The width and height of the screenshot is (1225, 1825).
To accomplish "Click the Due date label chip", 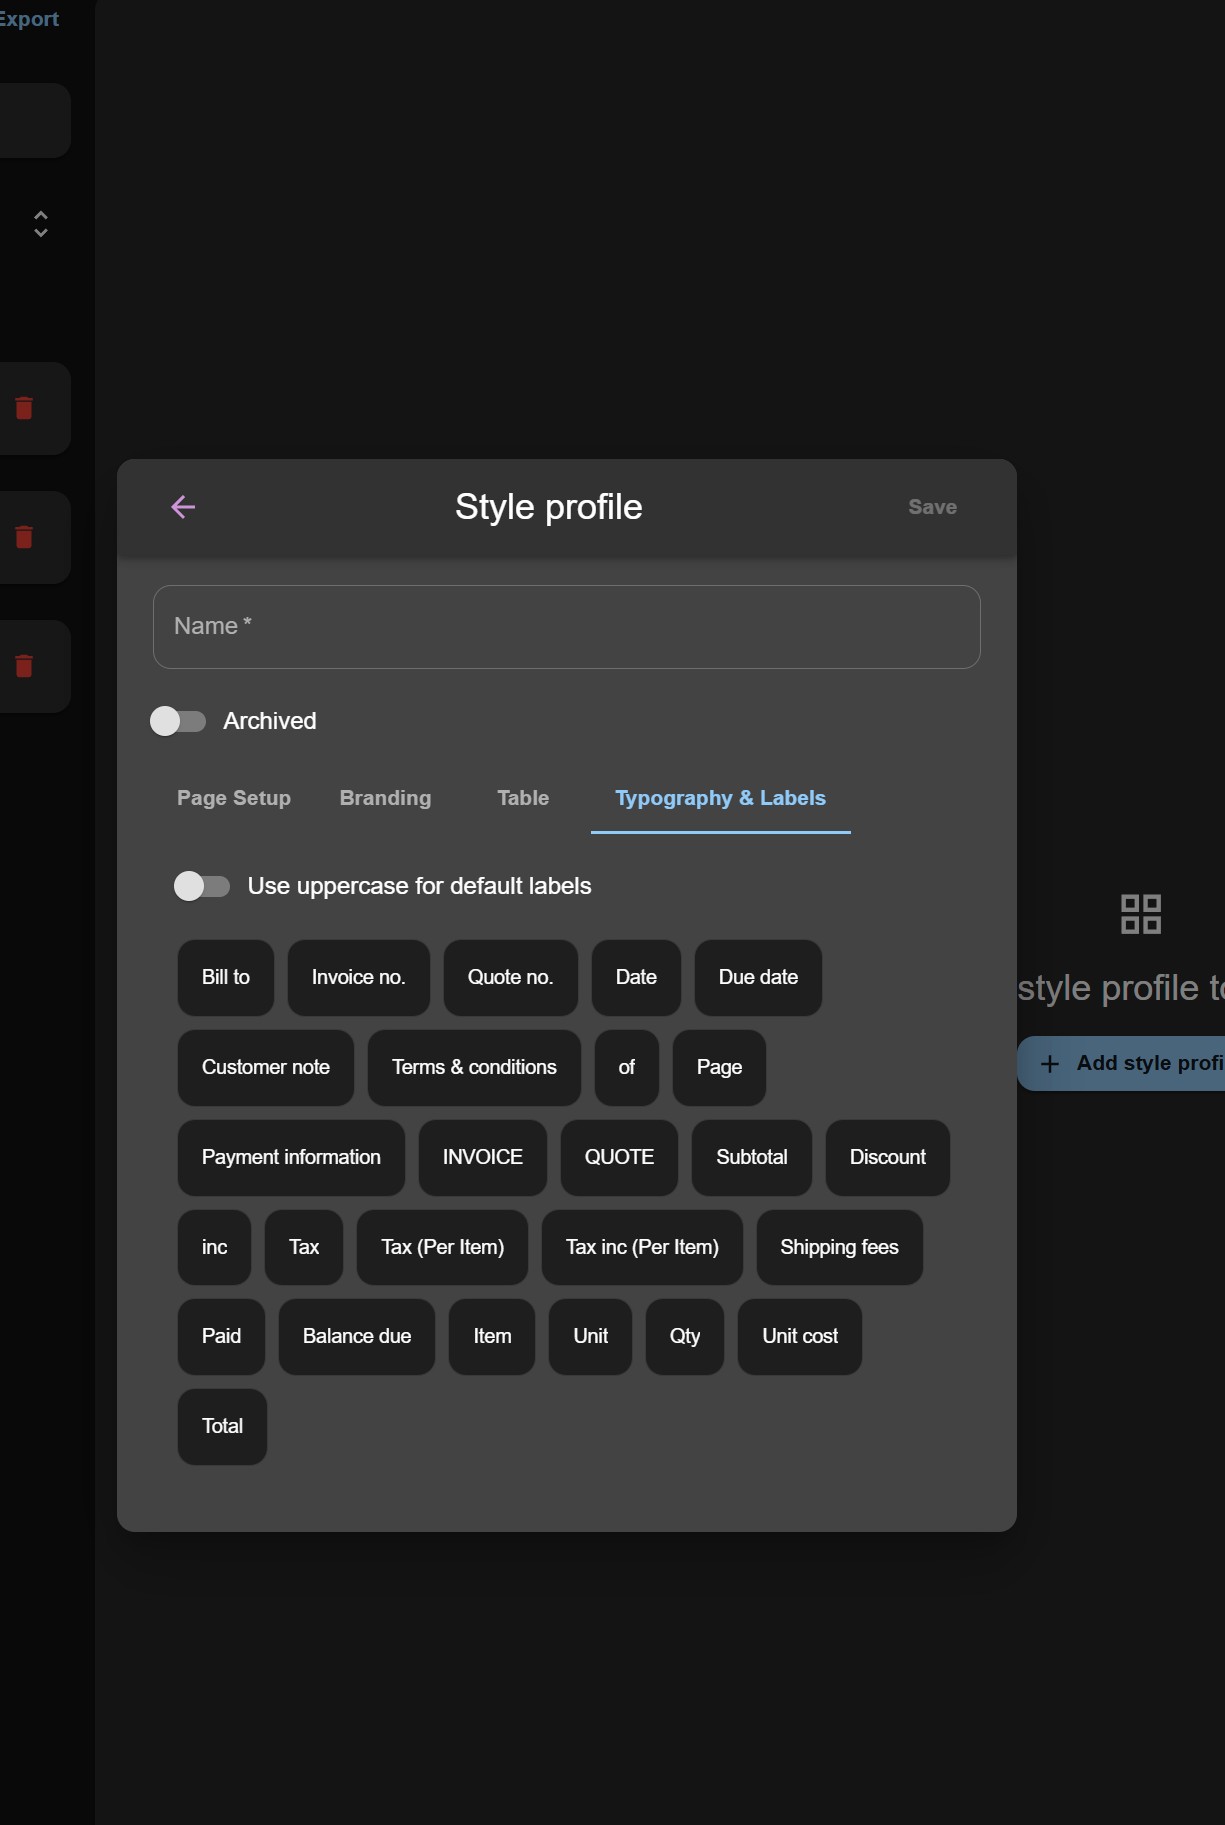I will pyautogui.click(x=758, y=978).
